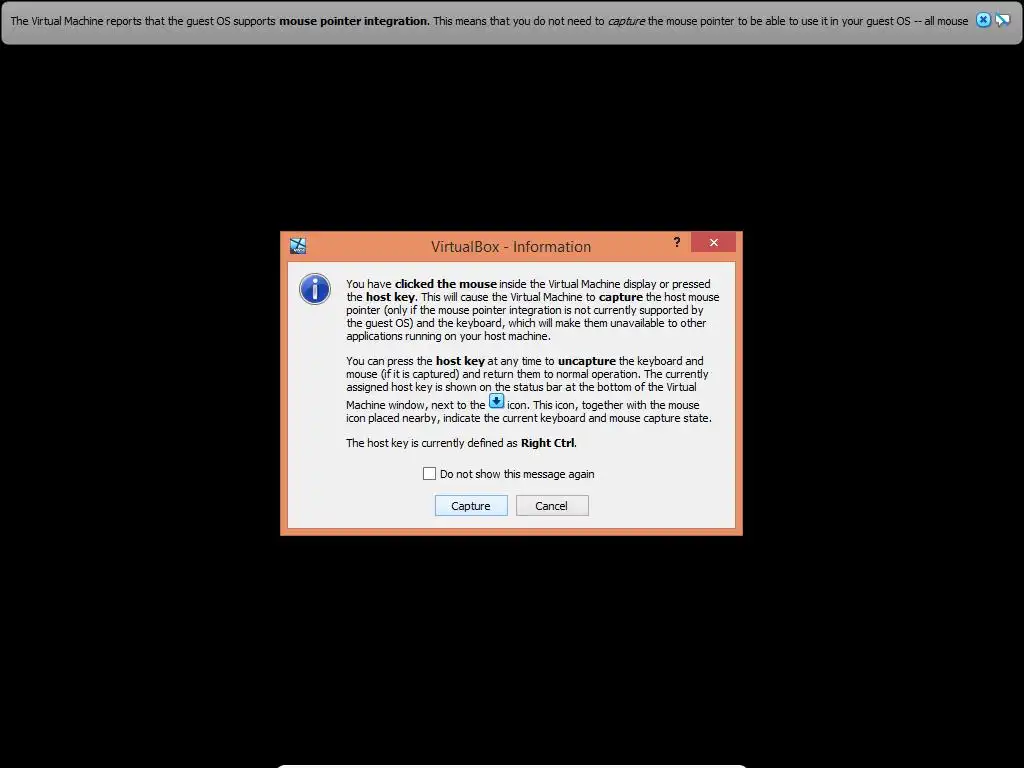Click the bold 'uncapture' word in the dialog

(586, 361)
